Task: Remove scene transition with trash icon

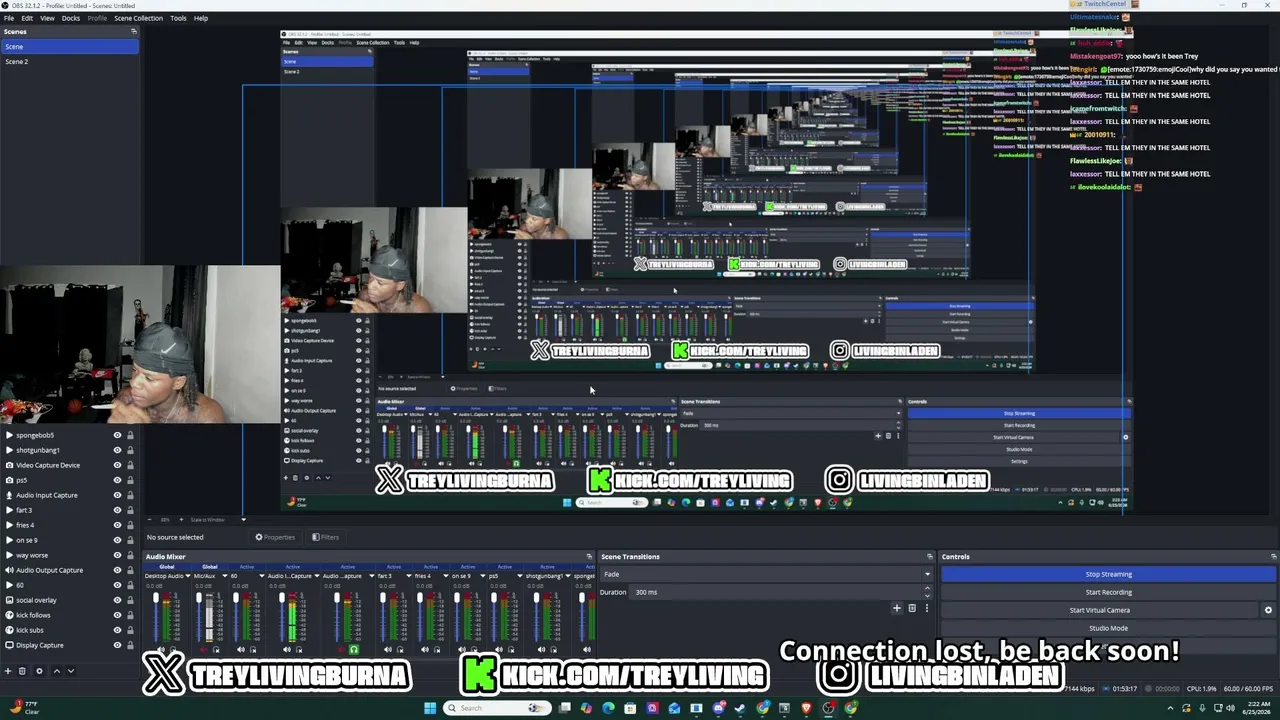Action: pyautogui.click(x=912, y=608)
